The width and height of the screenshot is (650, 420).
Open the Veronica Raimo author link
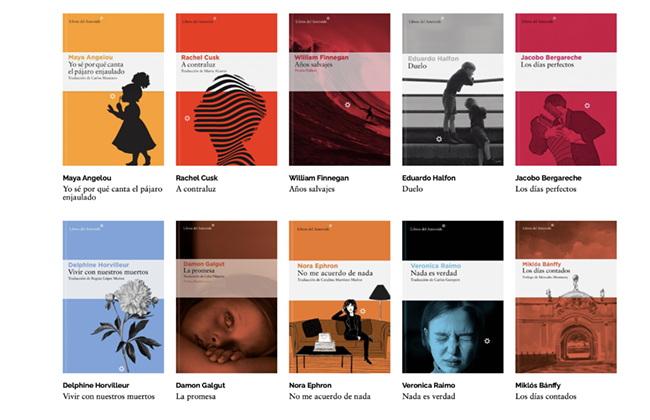click(428, 385)
